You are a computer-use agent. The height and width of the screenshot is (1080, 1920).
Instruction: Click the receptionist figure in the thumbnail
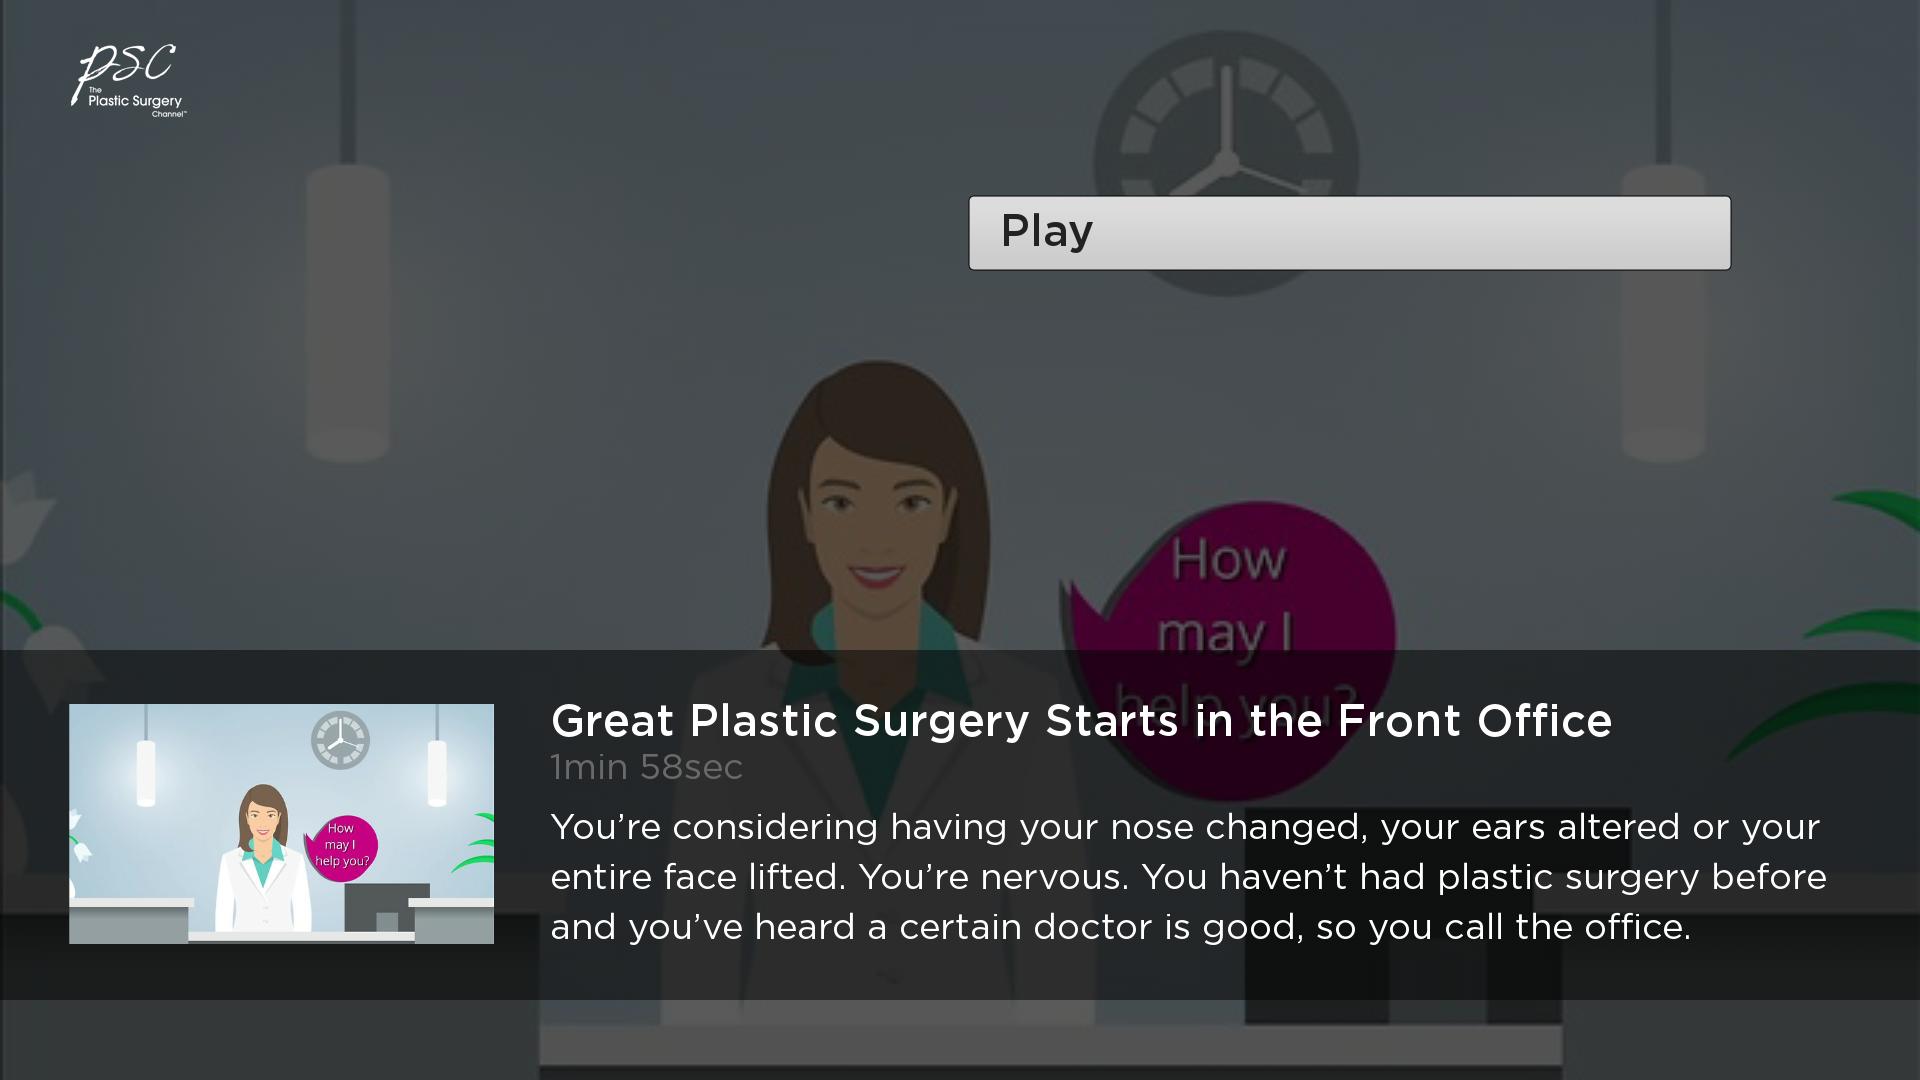[263, 858]
